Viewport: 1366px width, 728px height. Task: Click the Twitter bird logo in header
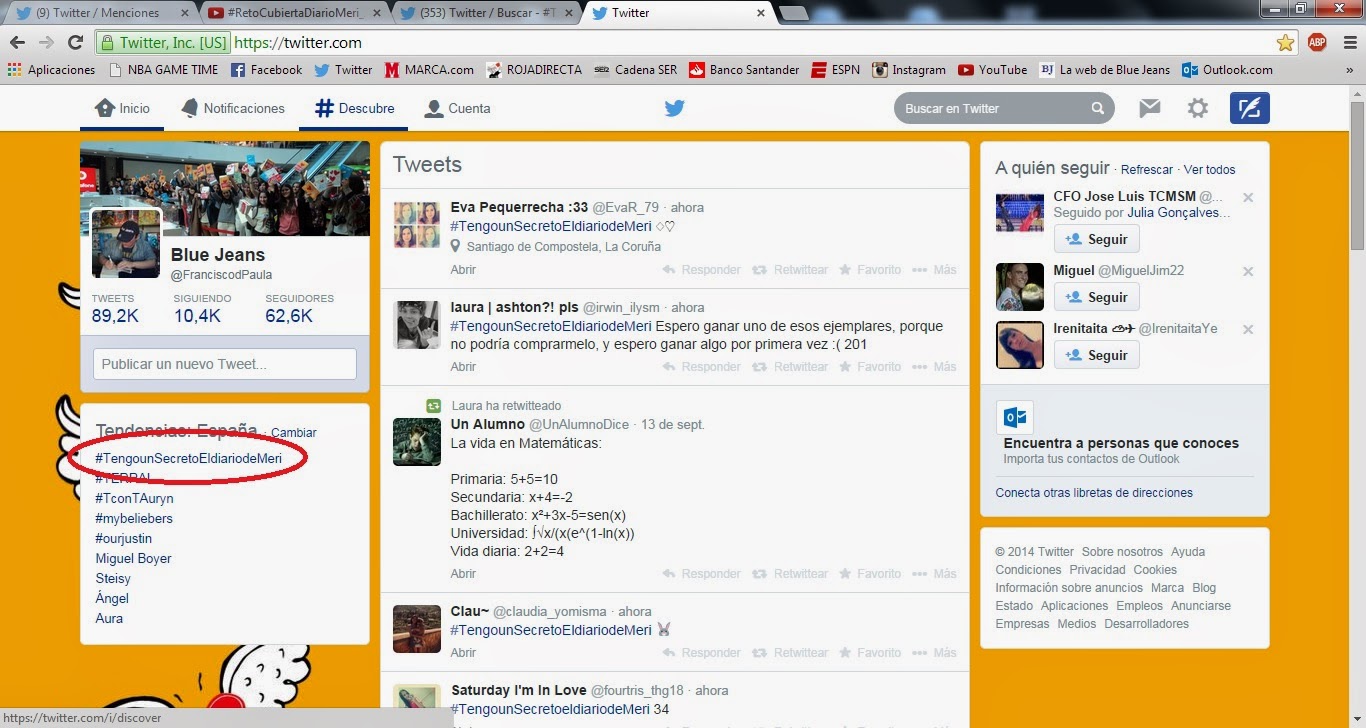coord(675,108)
